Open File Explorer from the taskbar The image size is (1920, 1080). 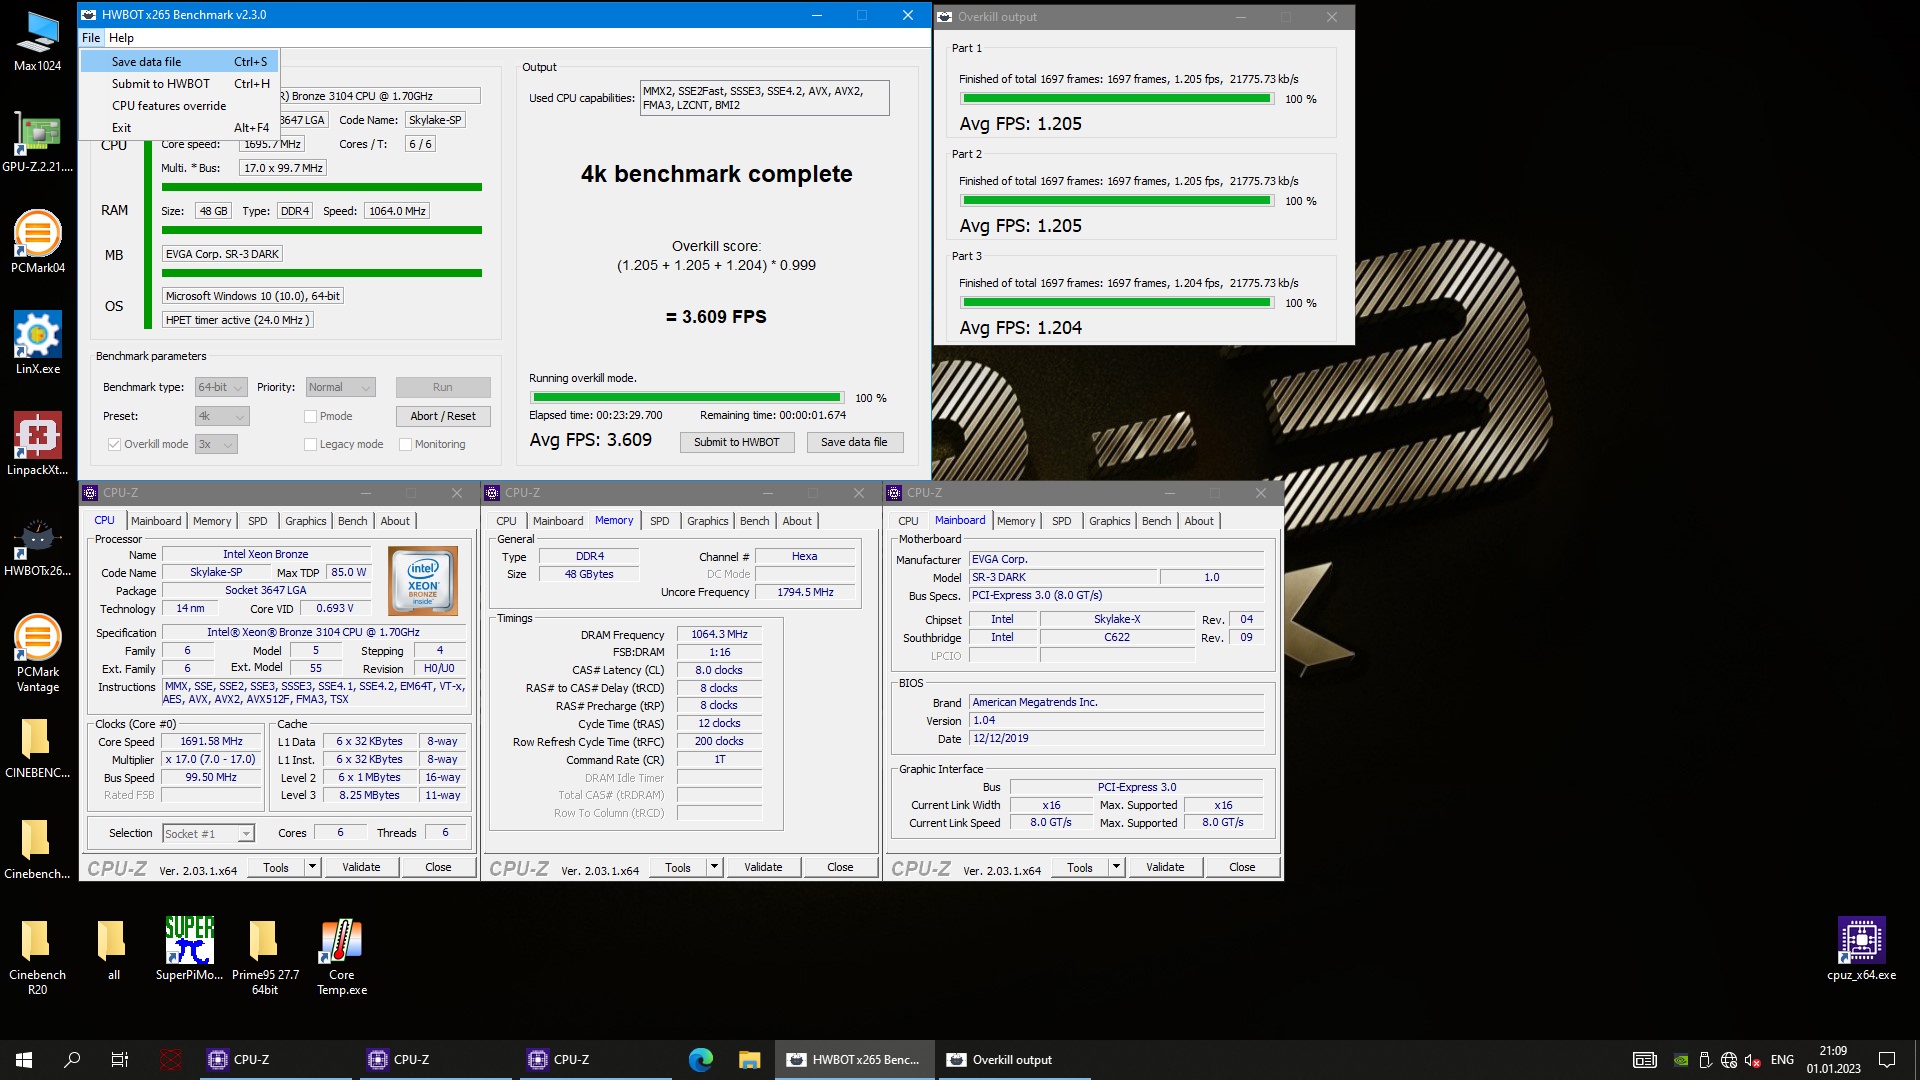[749, 1060]
